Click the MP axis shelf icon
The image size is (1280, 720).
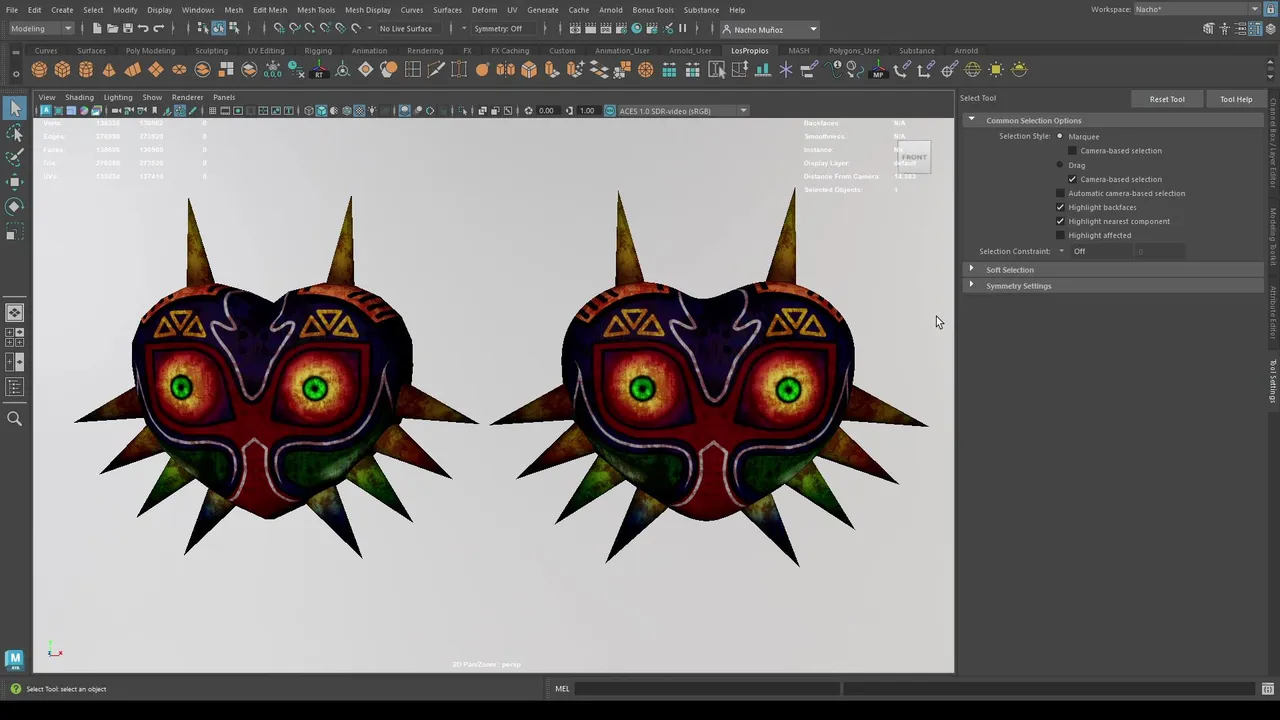pyautogui.click(x=878, y=70)
